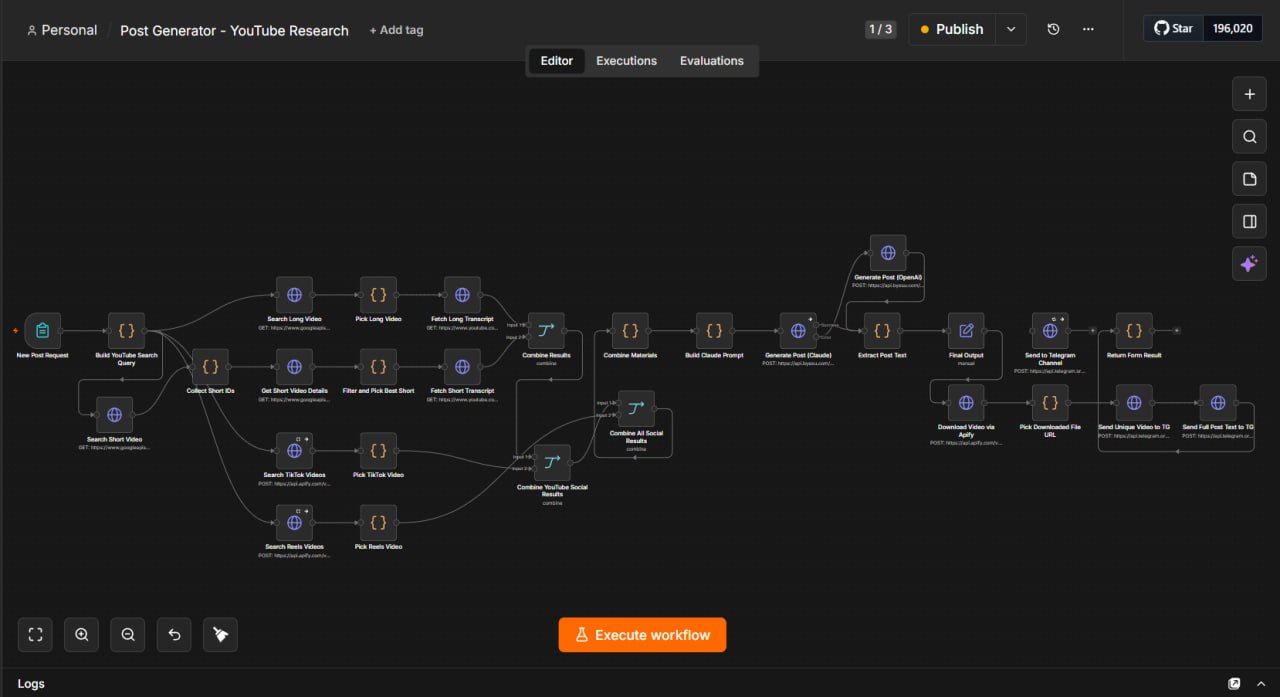The image size is (1280, 697).
Task: Reset the canvas zoom level
Action: [x=174, y=634]
